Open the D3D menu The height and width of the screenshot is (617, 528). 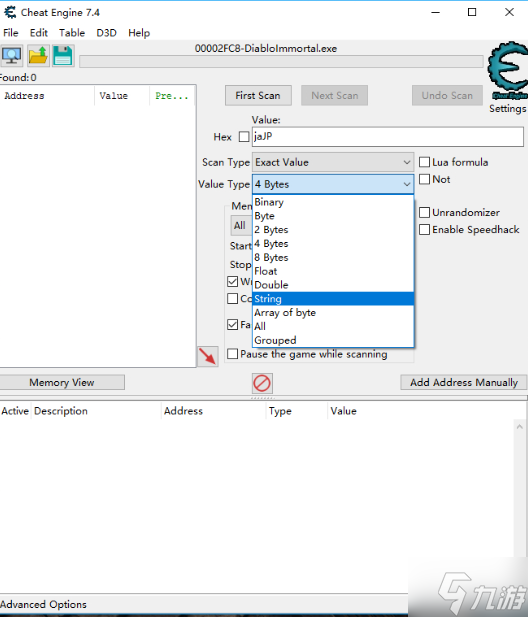click(x=107, y=33)
